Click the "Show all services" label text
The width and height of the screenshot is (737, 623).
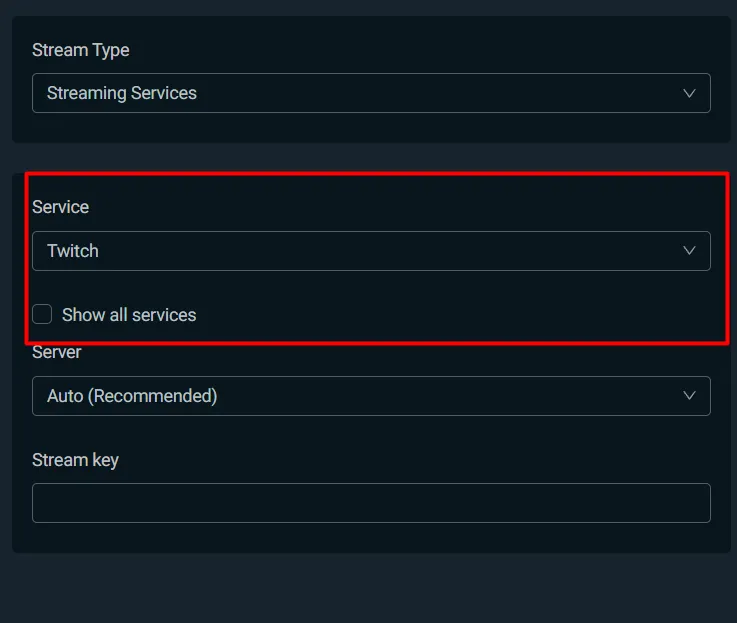coord(129,315)
